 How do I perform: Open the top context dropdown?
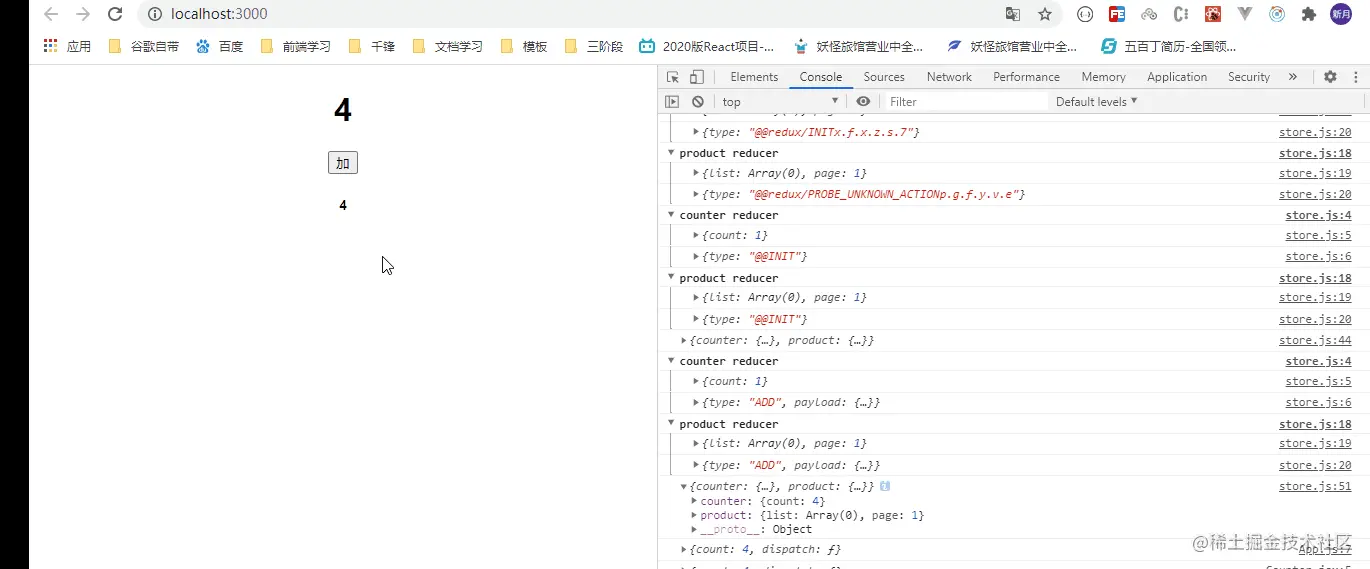(x=781, y=101)
